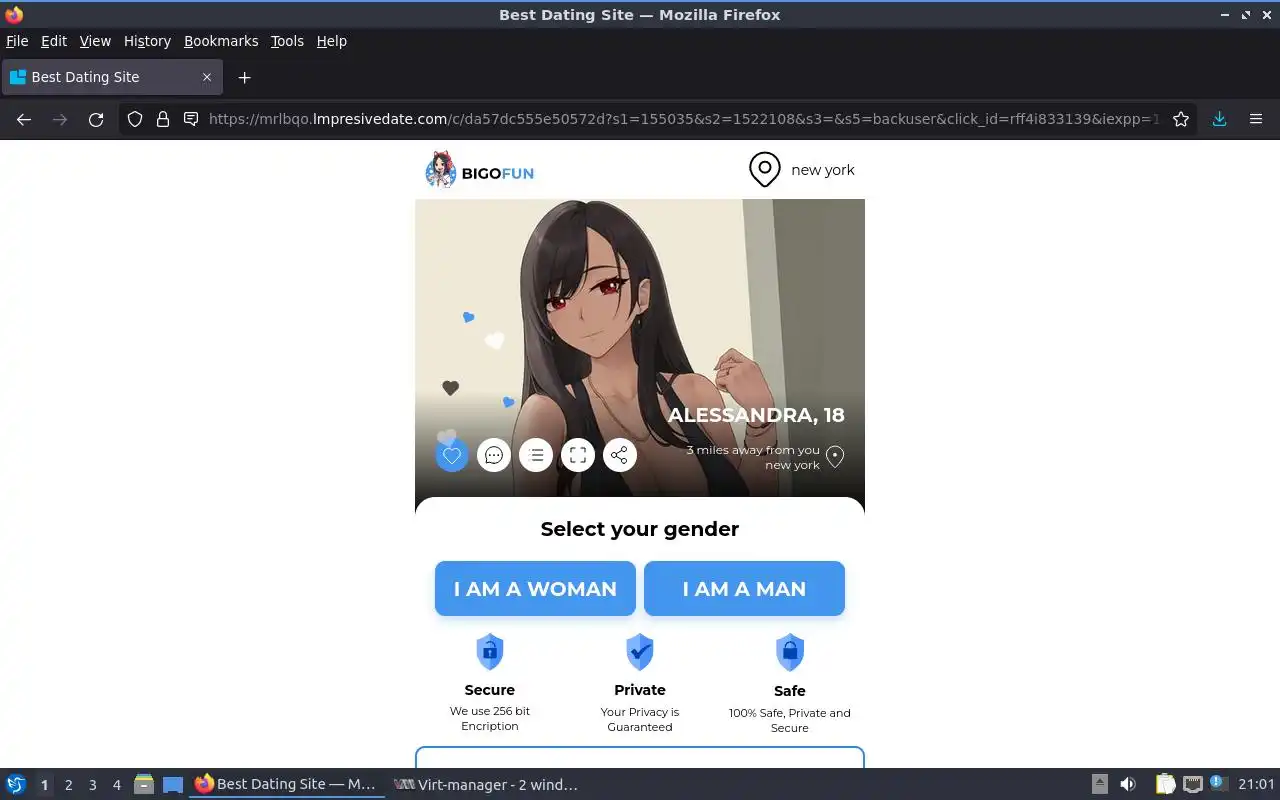1280x800 pixels.
Task: Open the Tools menu
Action: point(287,41)
